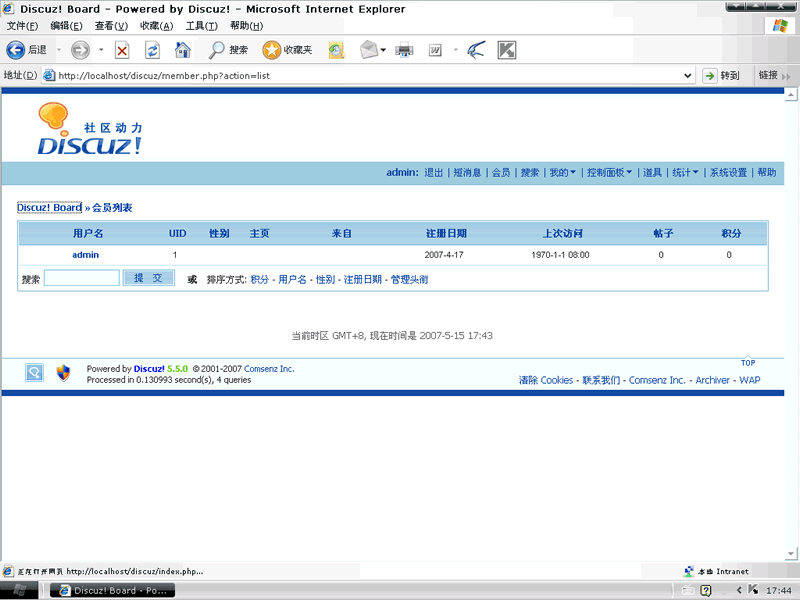Open the 我的 dropdown menu
Screen dimensions: 800x600
(x=560, y=171)
